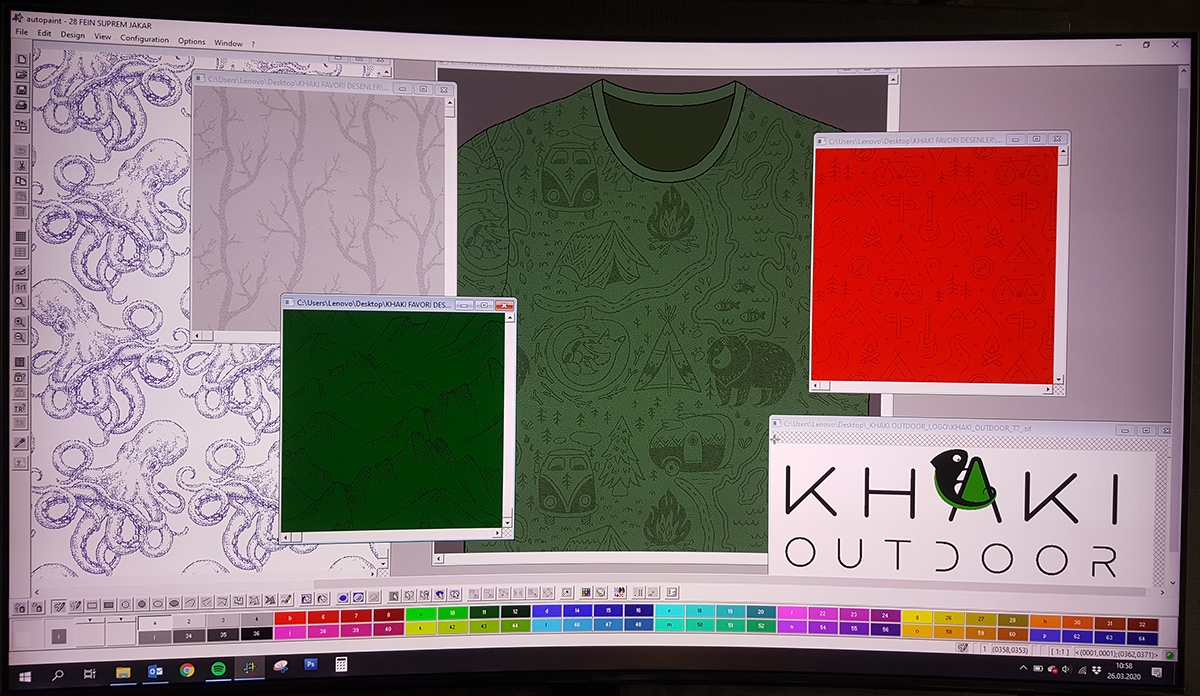
Task: Open the Design menu
Action: point(73,34)
